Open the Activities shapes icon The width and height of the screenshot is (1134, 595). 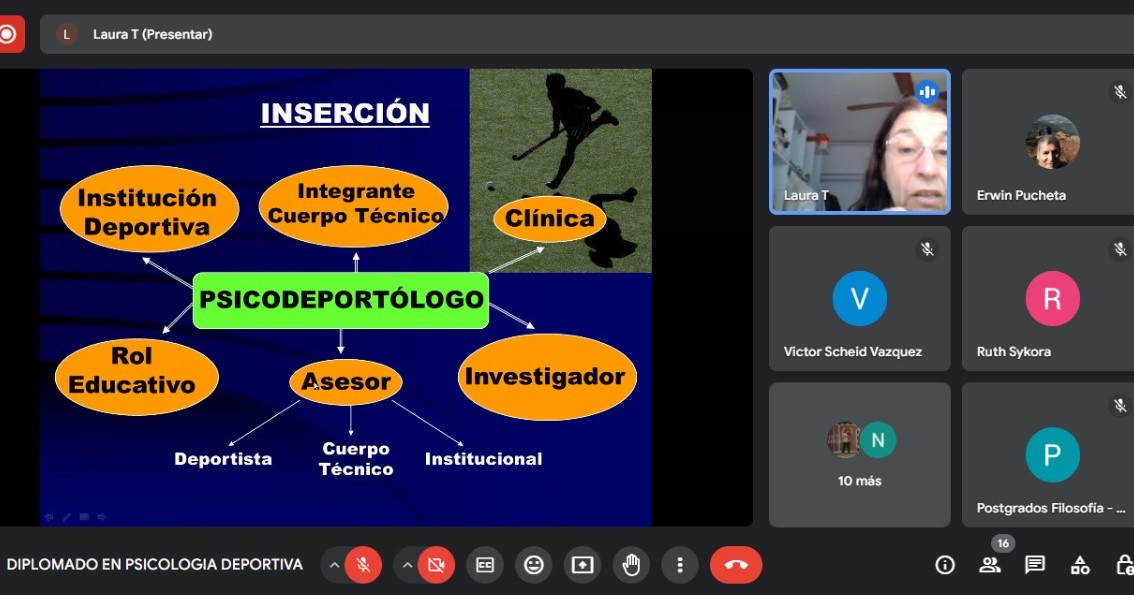(x=1080, y=565)
